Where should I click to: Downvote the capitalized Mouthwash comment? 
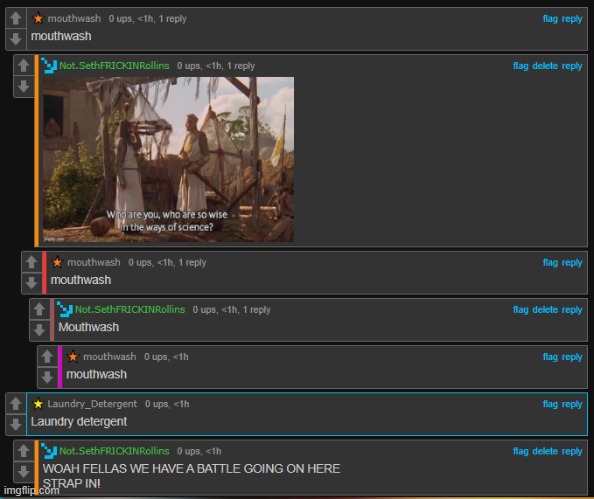pos(39,330)
